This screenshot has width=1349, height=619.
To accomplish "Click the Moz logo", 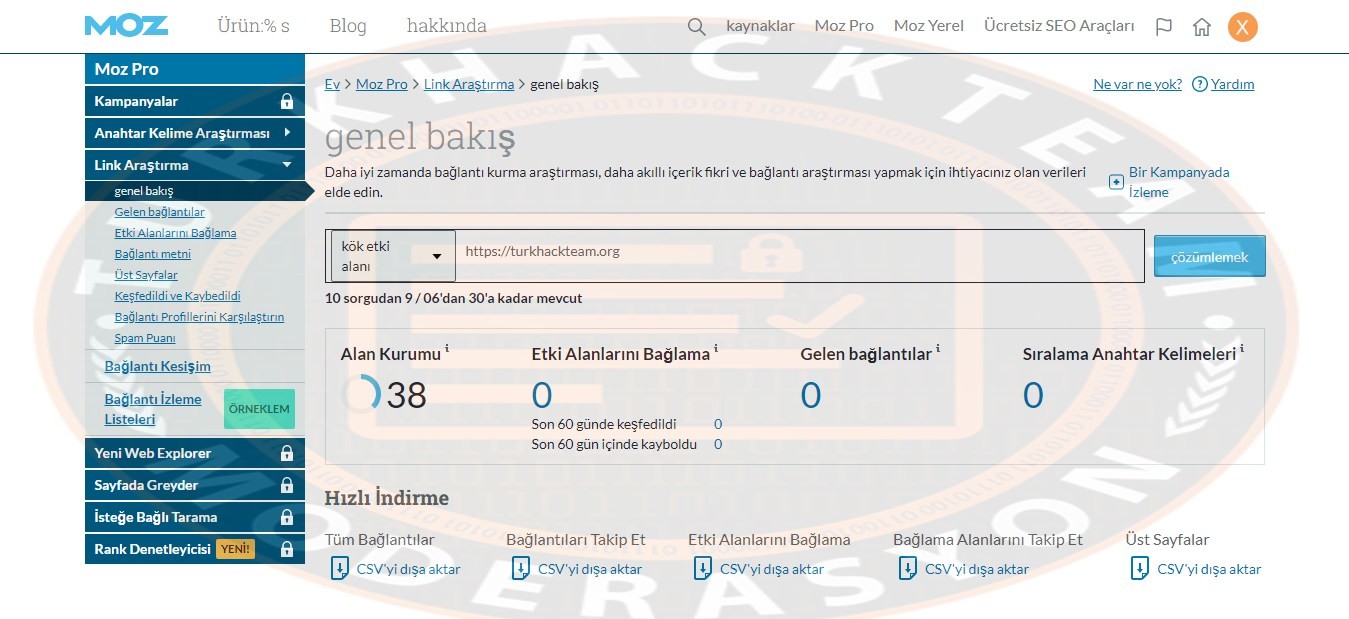I will (x=126, y=26).
